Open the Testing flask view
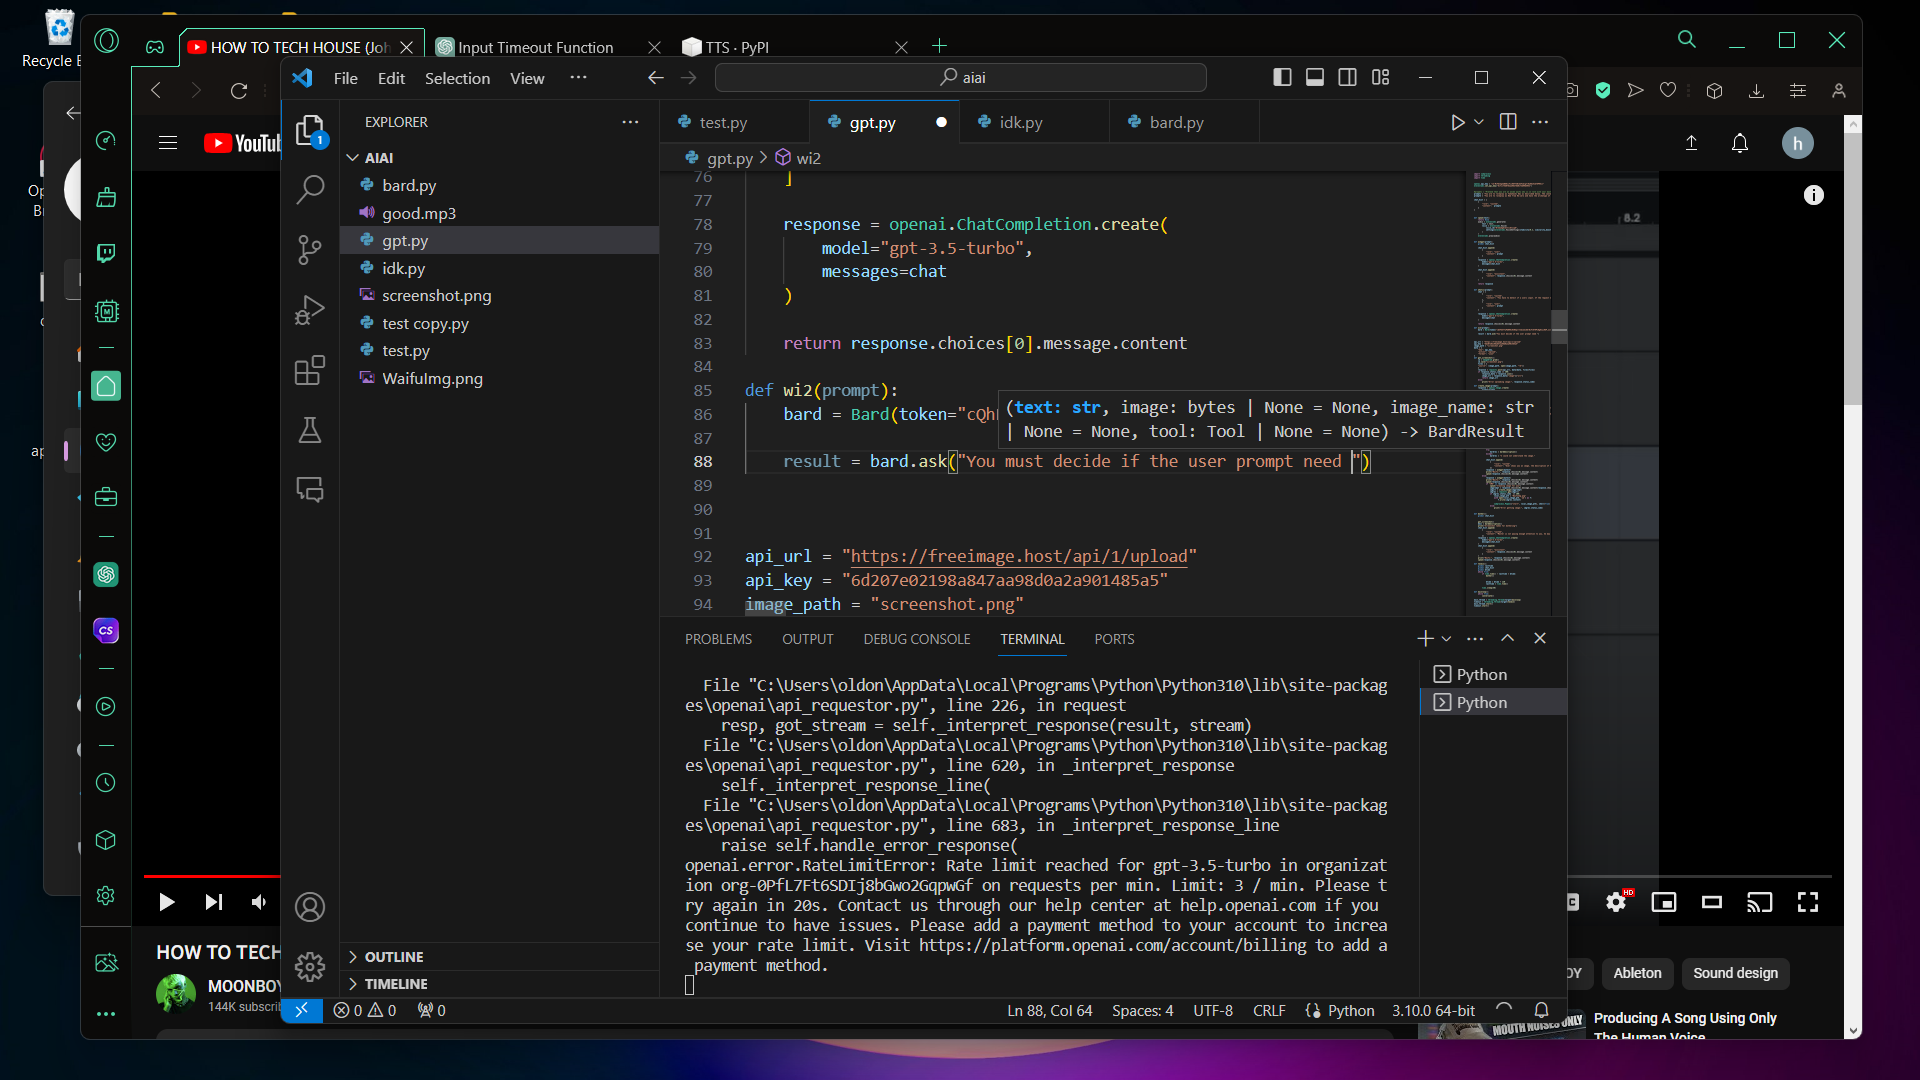1920x1080 pixels. (x=310, y=431)
